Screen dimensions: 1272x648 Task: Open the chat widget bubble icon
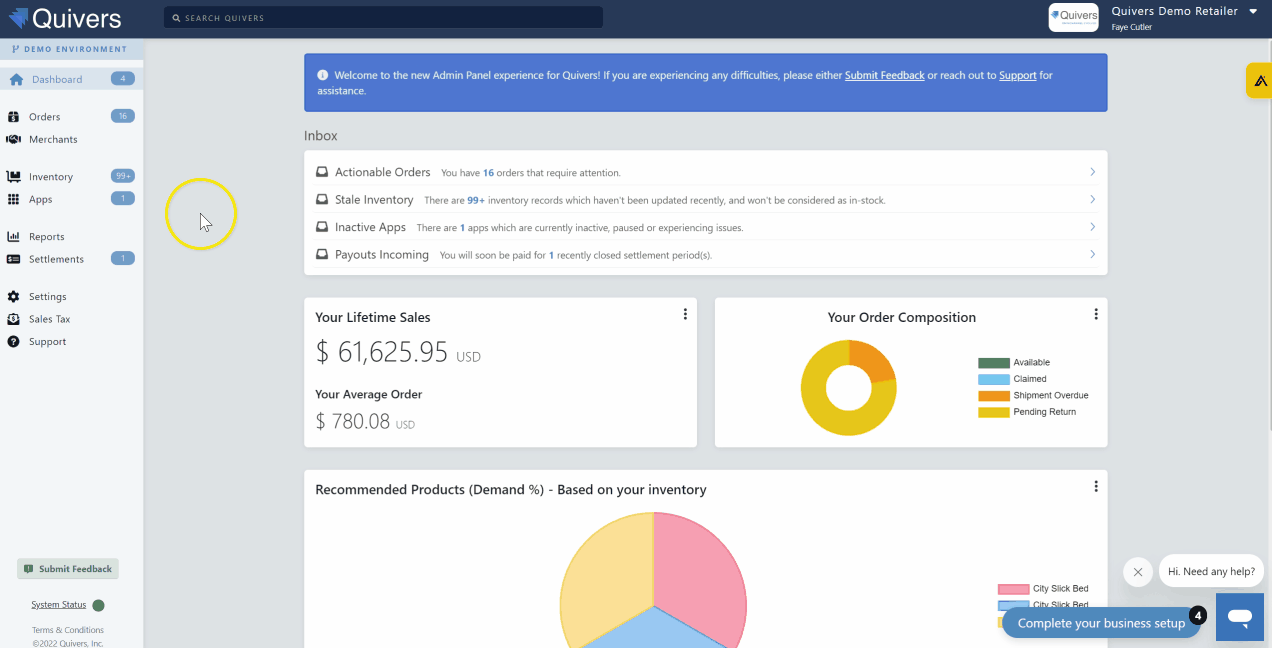(x=1240, y=617)
